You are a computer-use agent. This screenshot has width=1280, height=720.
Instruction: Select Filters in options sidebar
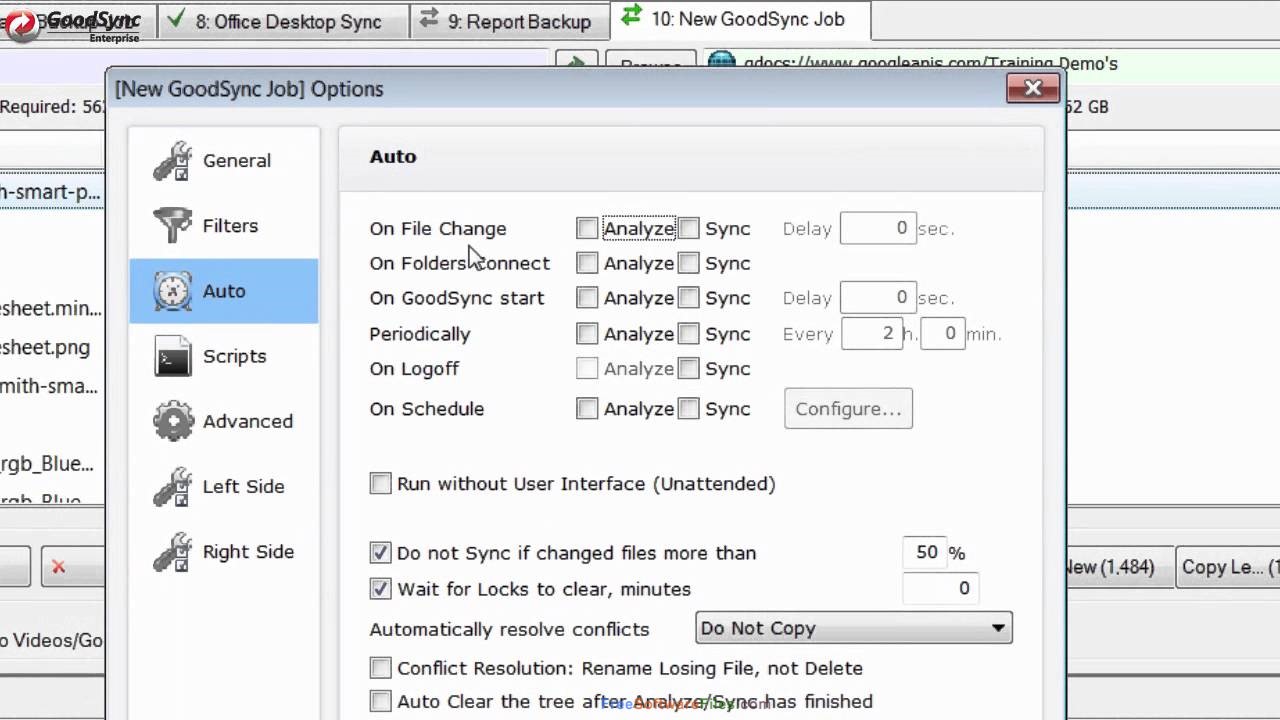coord(224,226)
